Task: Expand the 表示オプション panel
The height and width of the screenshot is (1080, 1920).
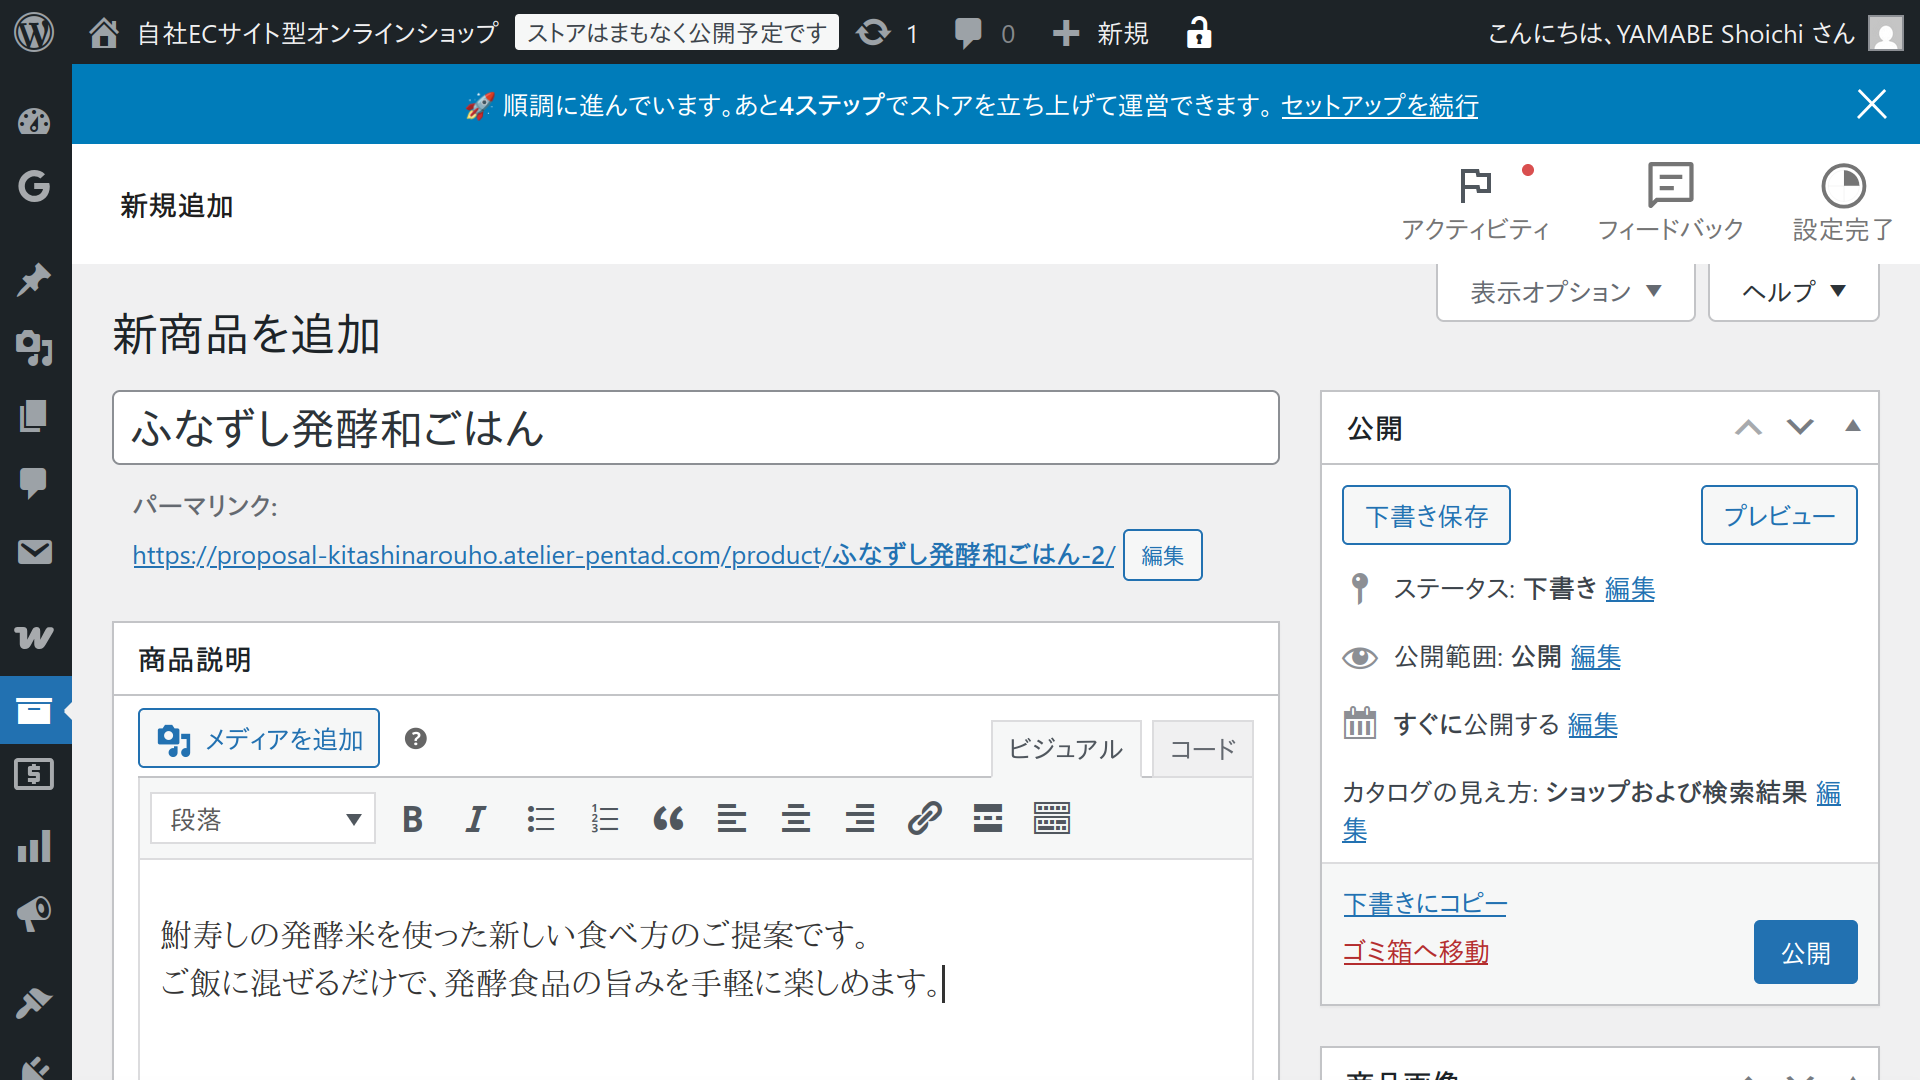Action: click(1563, 291)
